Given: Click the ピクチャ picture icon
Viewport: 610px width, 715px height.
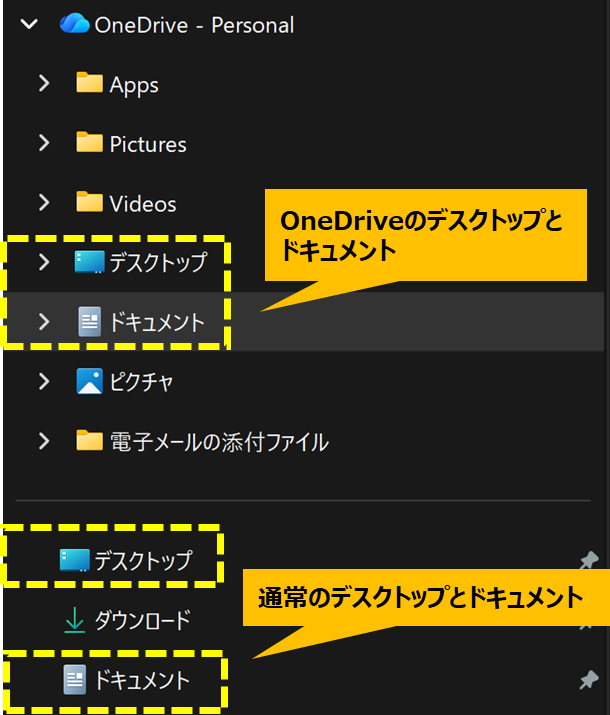Looking at the screenshot, I should pos(90,381).
